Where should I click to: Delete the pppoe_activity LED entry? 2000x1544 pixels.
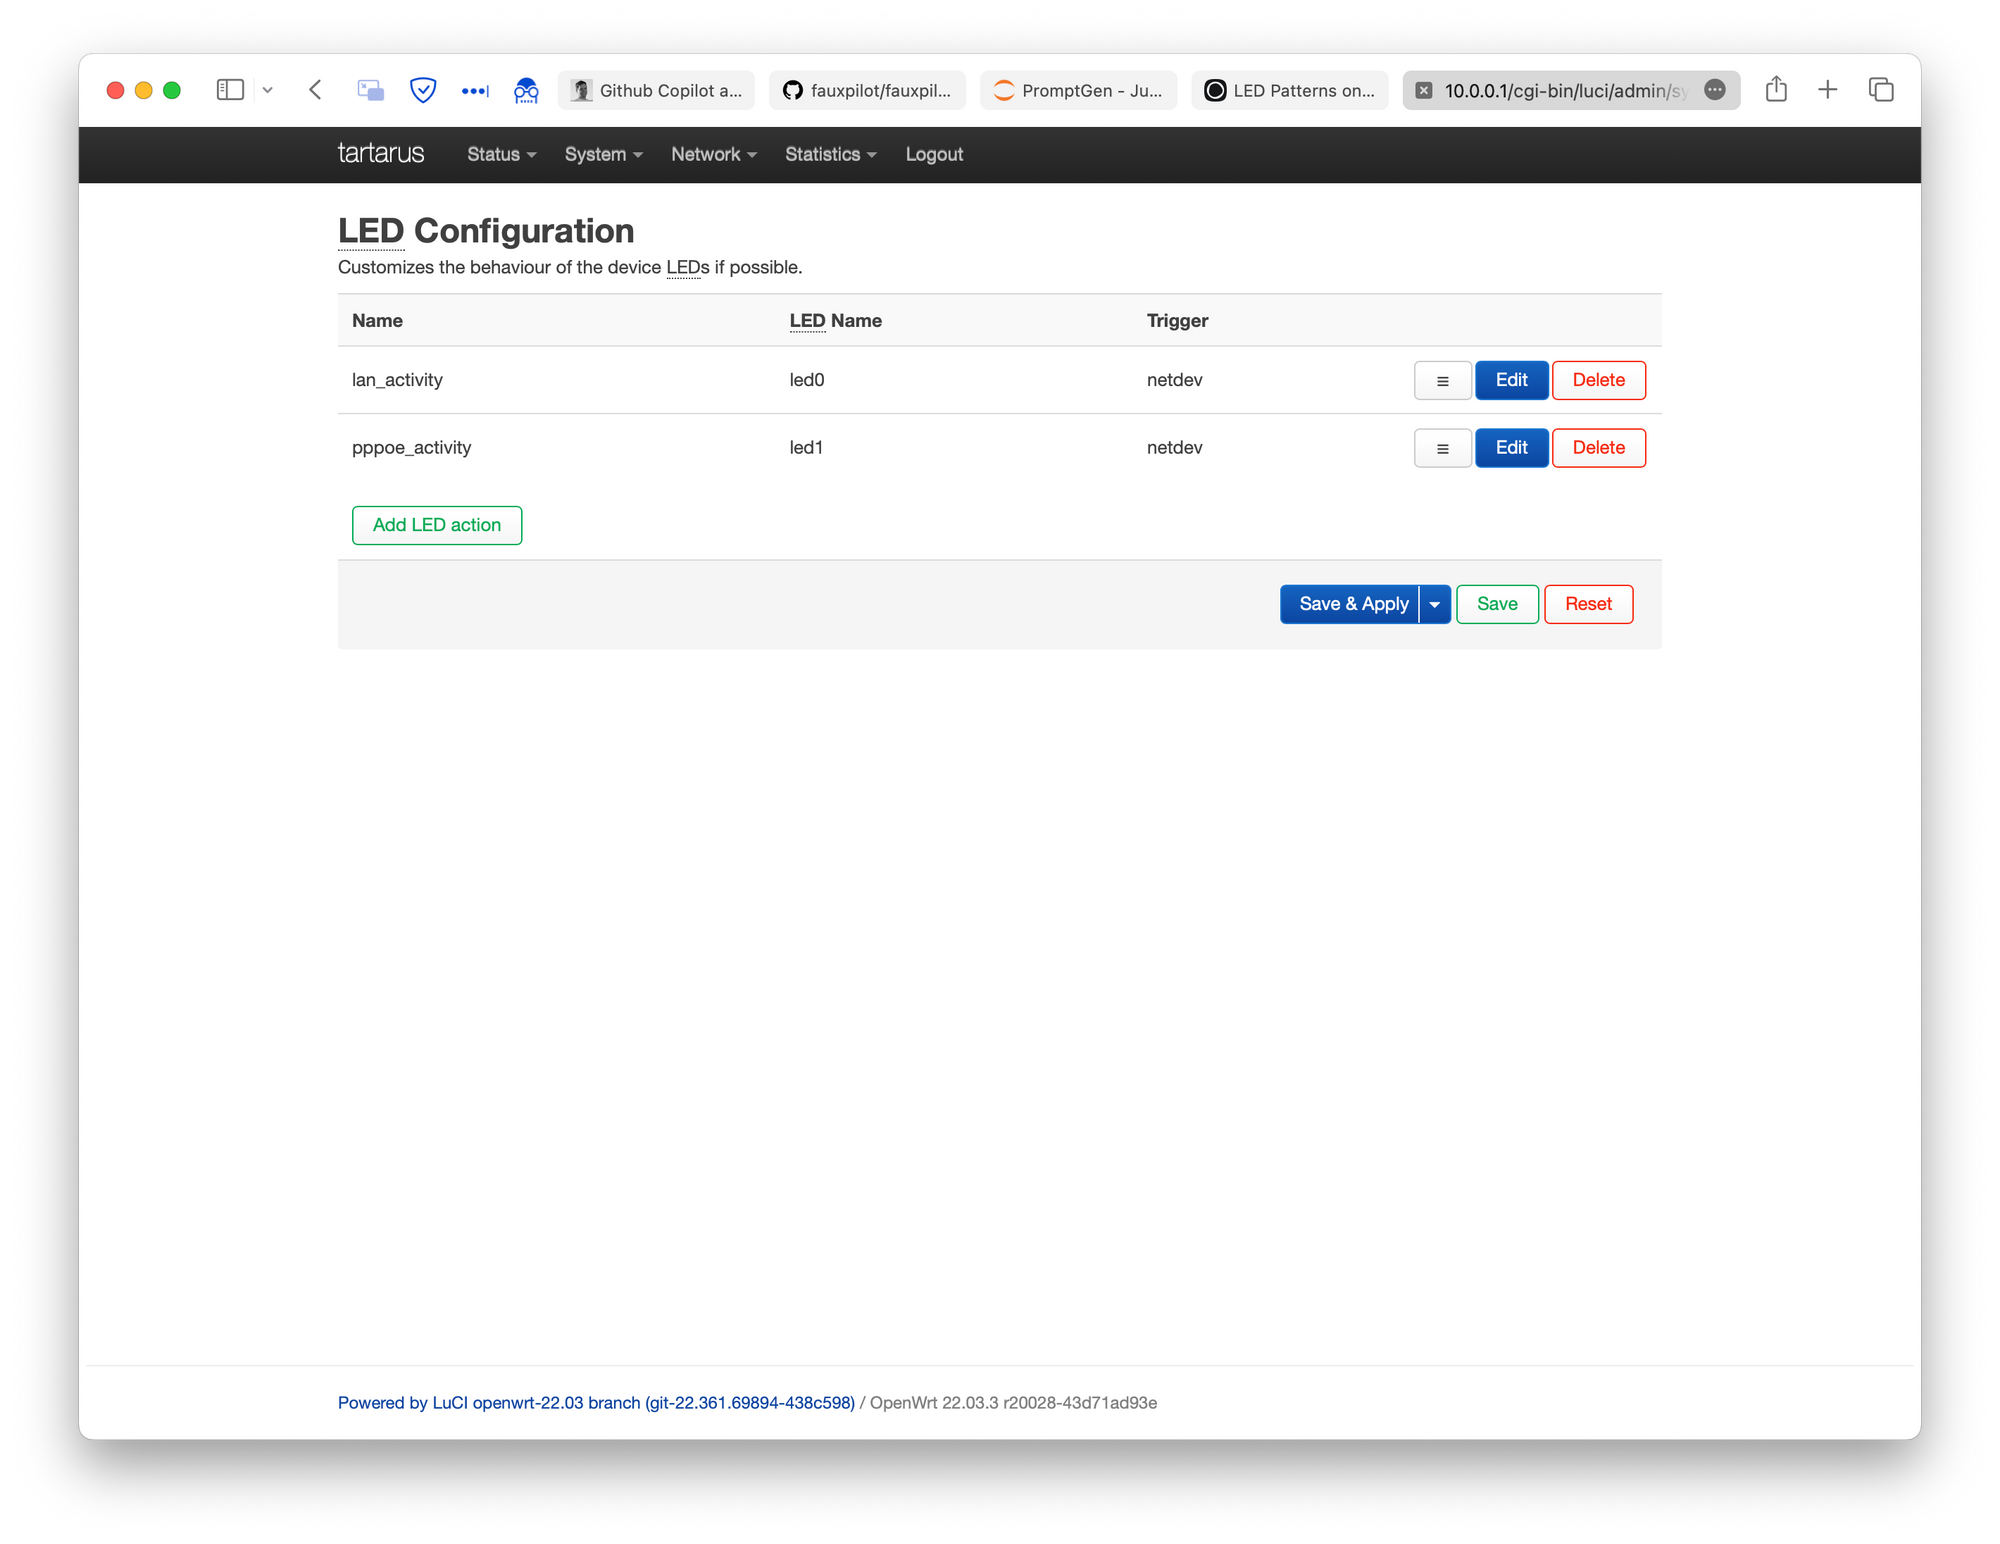click(x=1598, y=448)
